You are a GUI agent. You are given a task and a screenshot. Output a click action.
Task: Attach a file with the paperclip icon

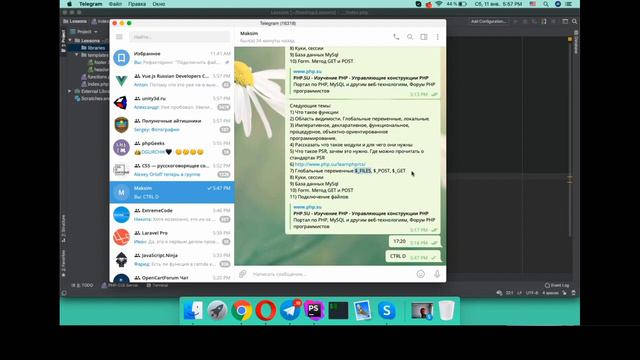(242, 274)
